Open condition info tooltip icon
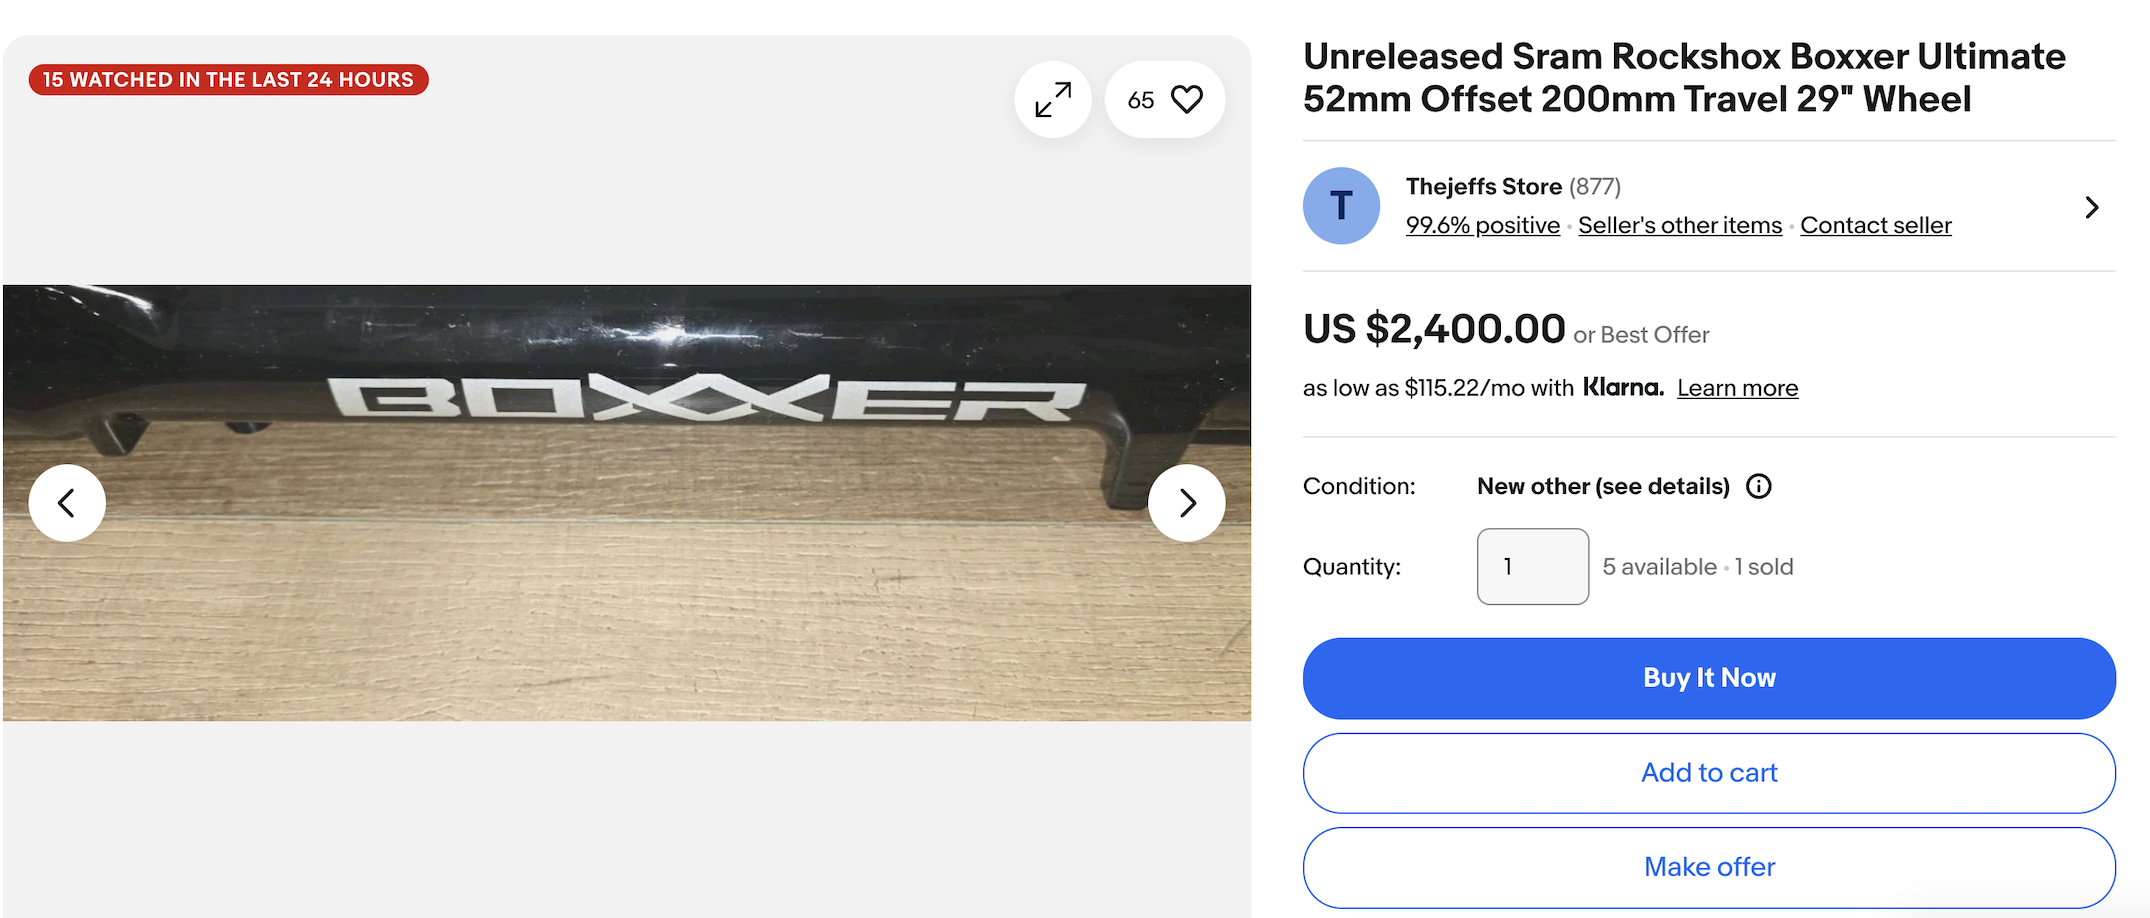Screen dimensions: 2150x918 coord(1758,487)
